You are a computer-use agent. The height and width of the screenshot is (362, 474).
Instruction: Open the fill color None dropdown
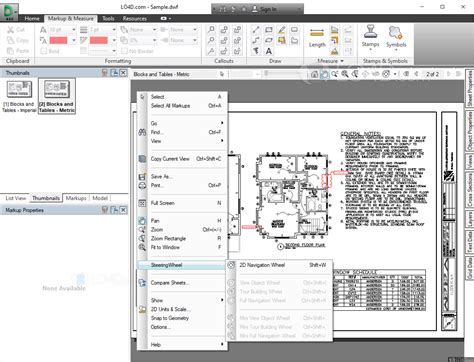pyautogui.click(x=154, y=30)
